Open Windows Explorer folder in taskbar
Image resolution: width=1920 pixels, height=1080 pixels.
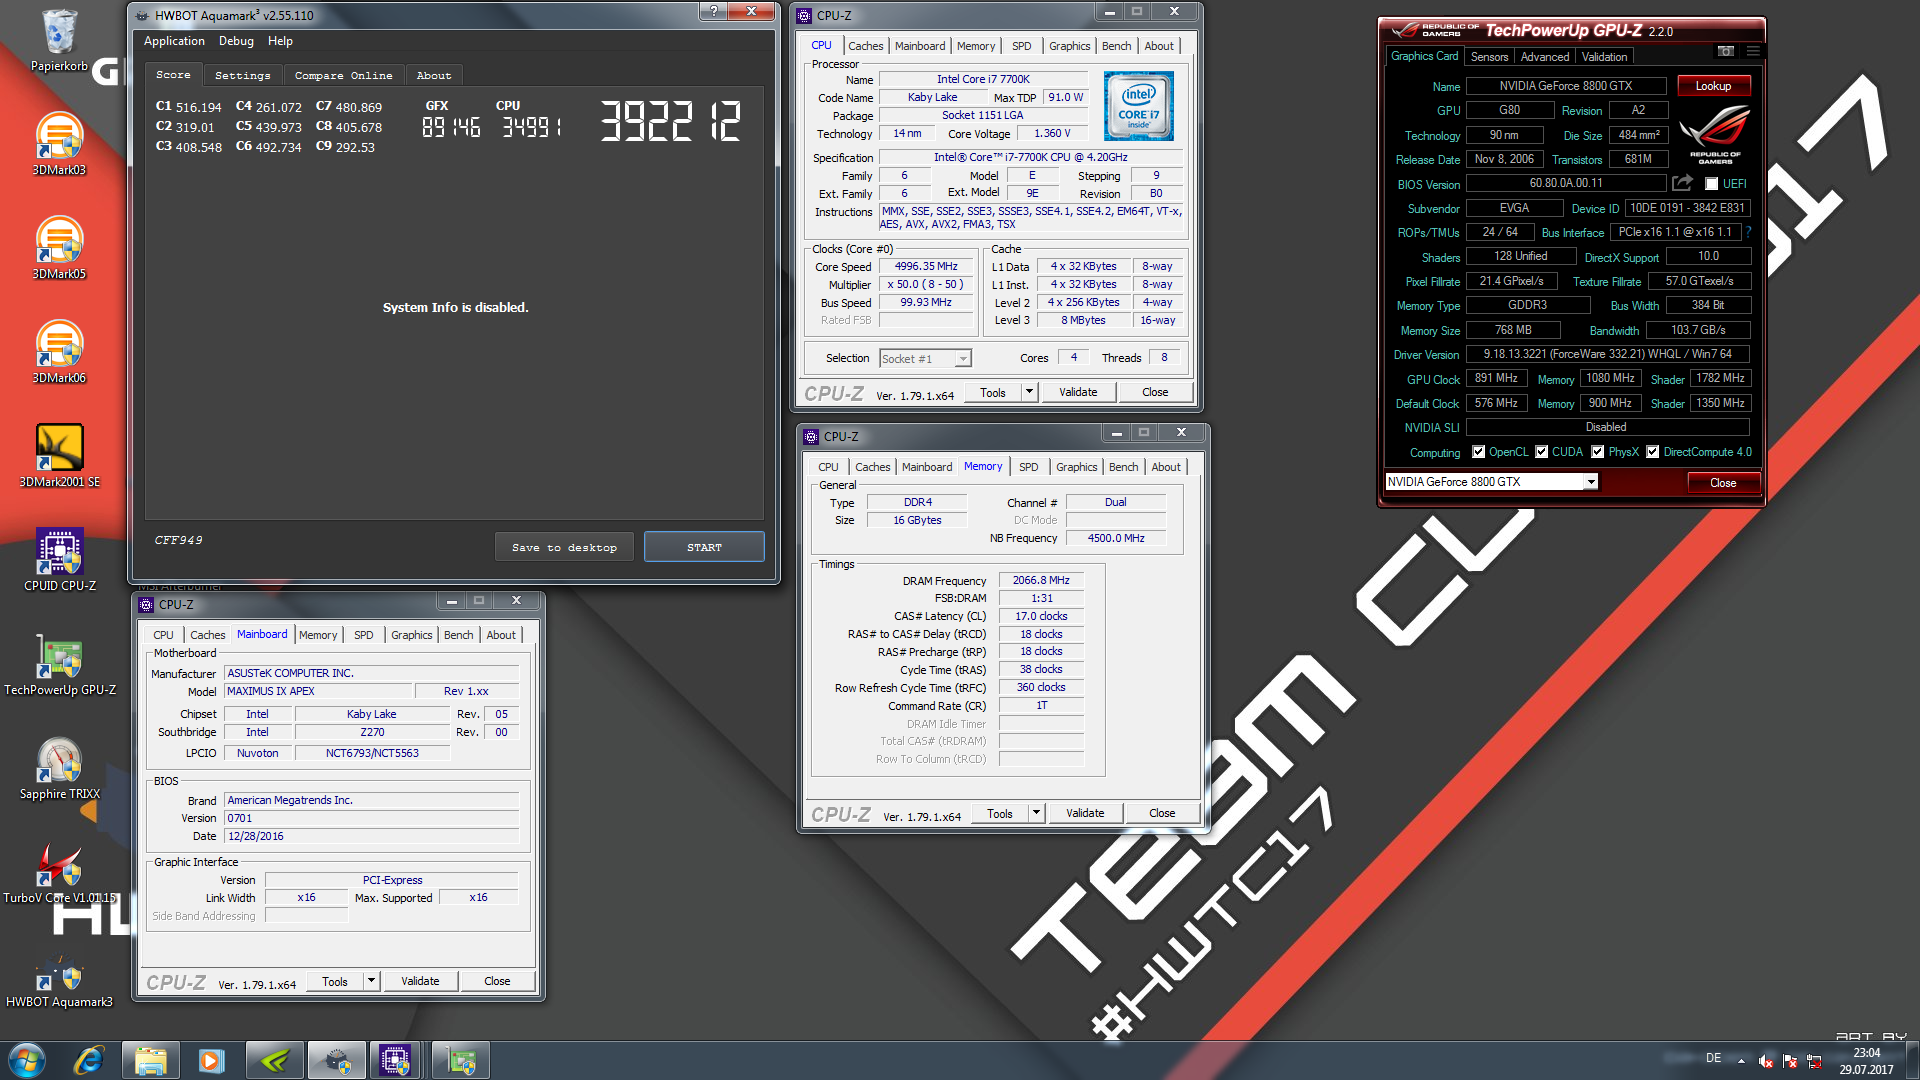[x=150, y=1060]
